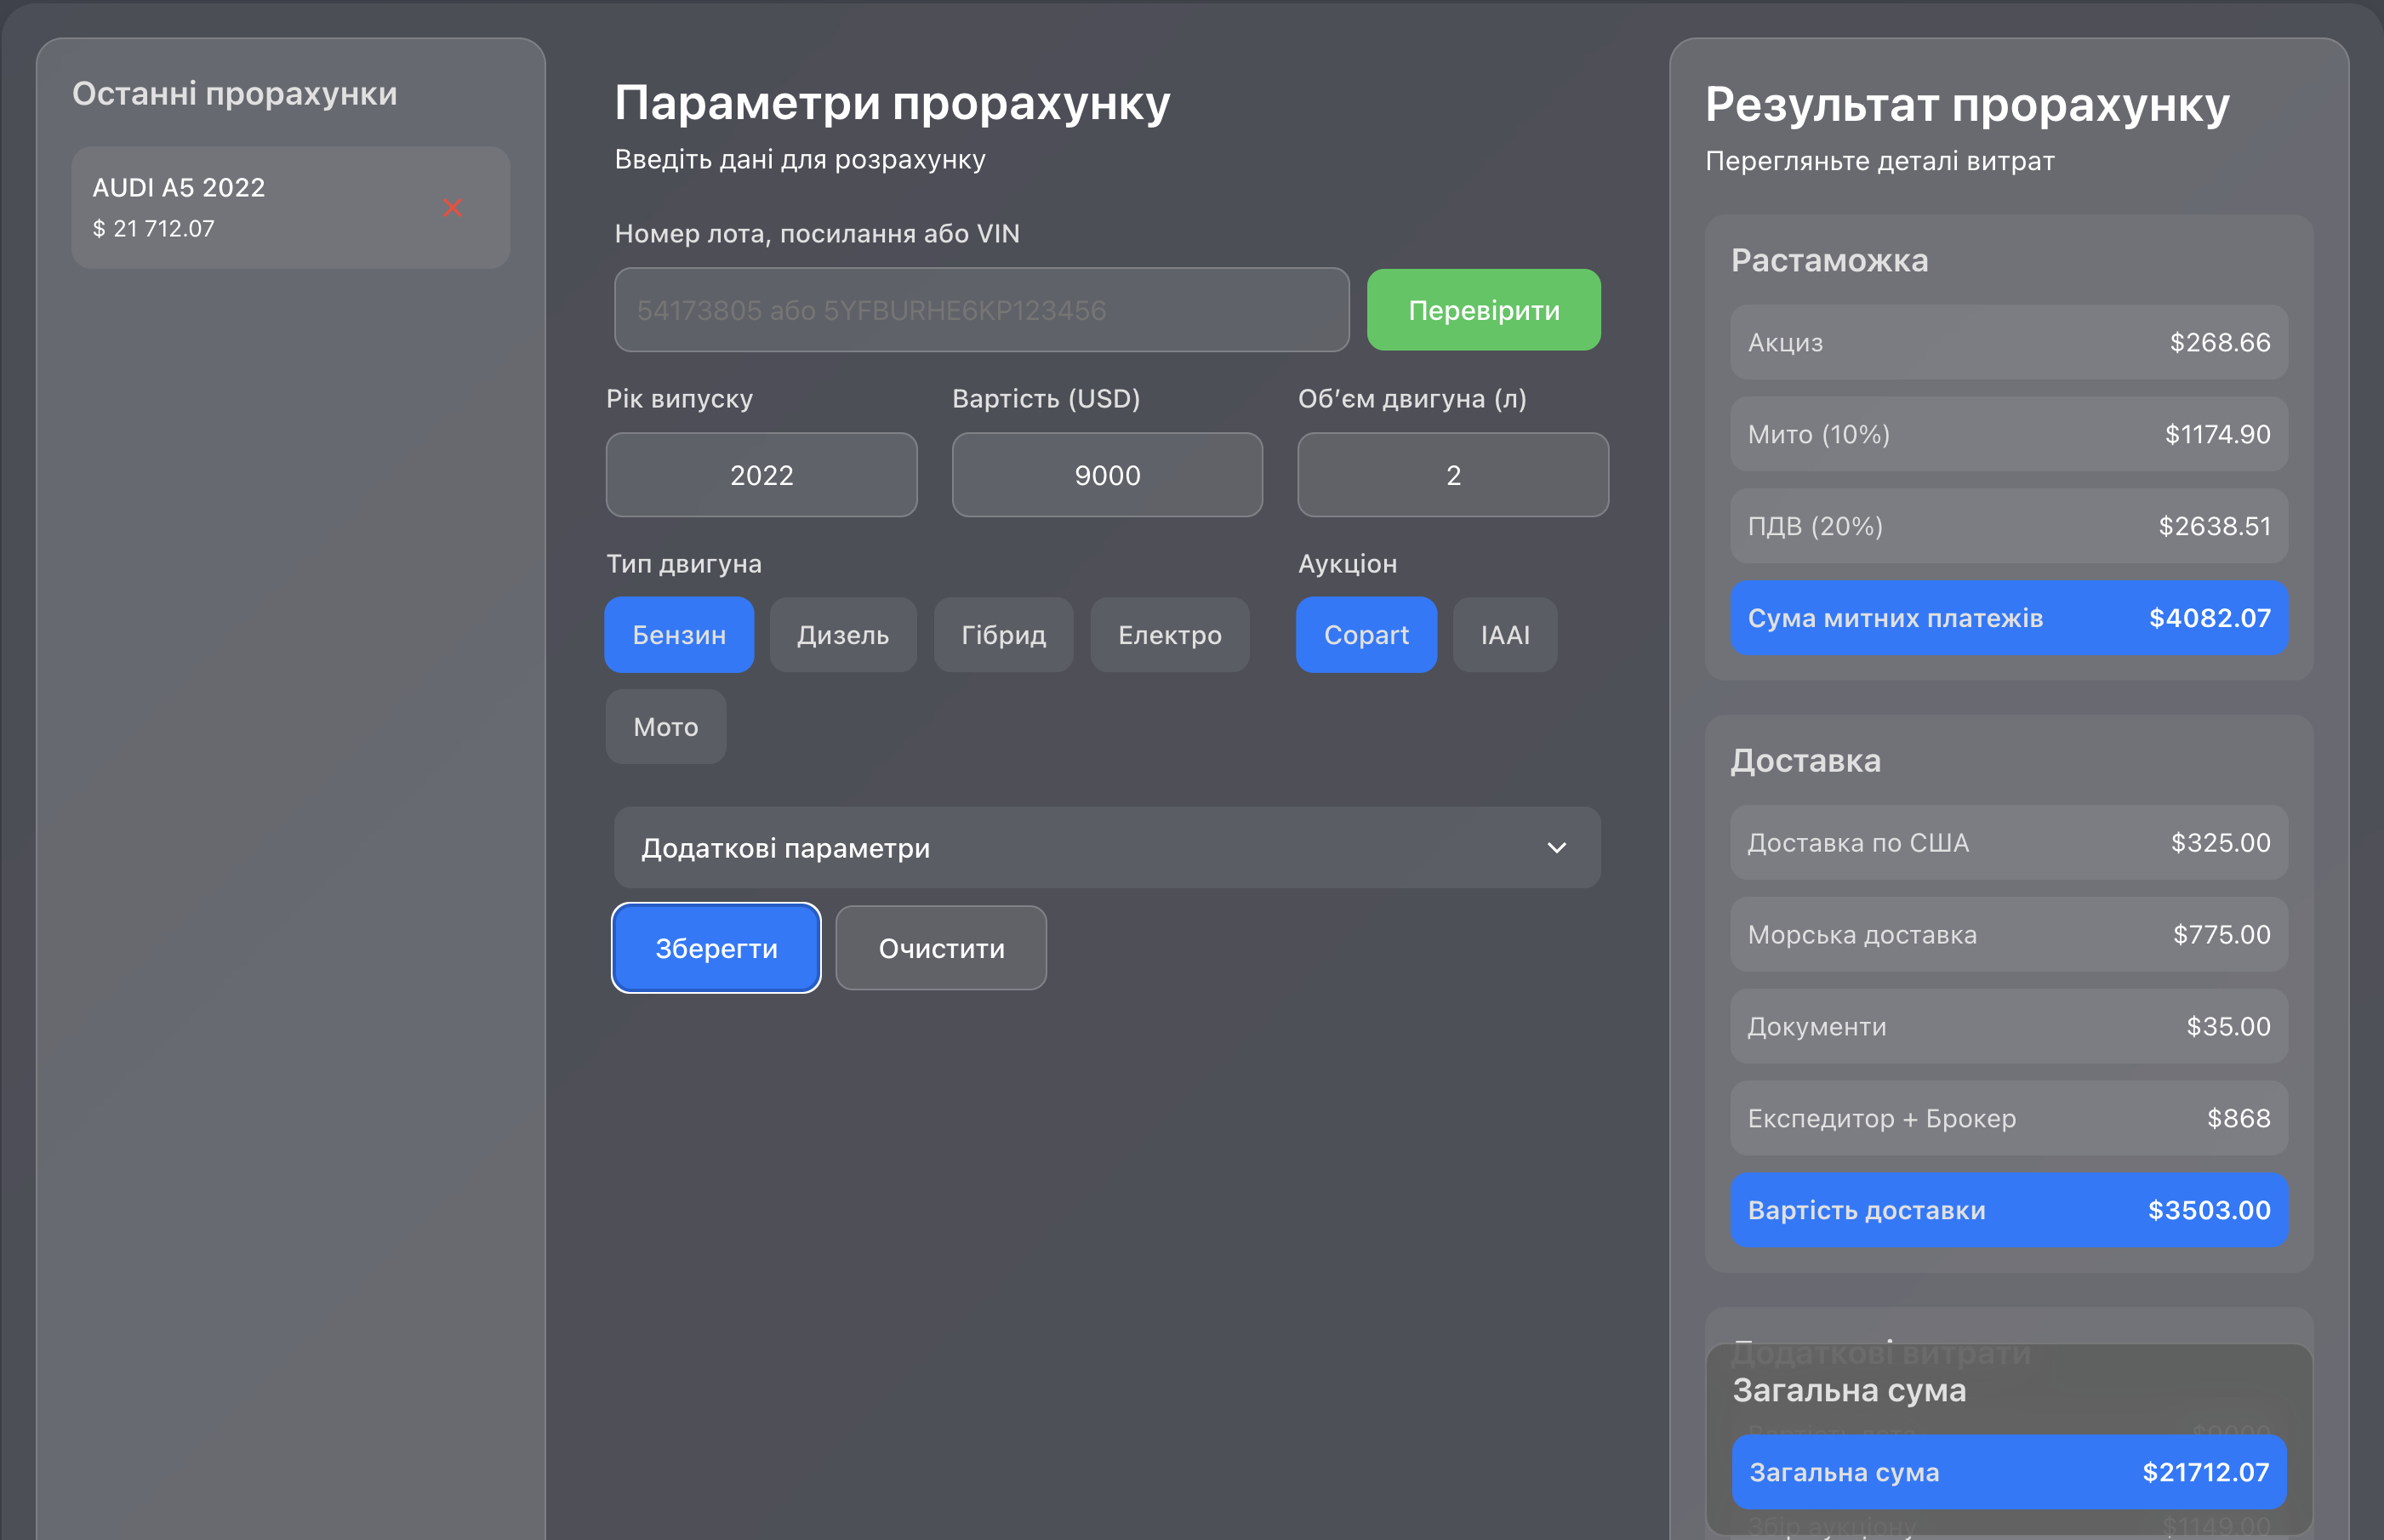Delete the AUDI A5 2022 saved calculation
Screen dimensions: 2384x1540
click(x=452, y=208)
